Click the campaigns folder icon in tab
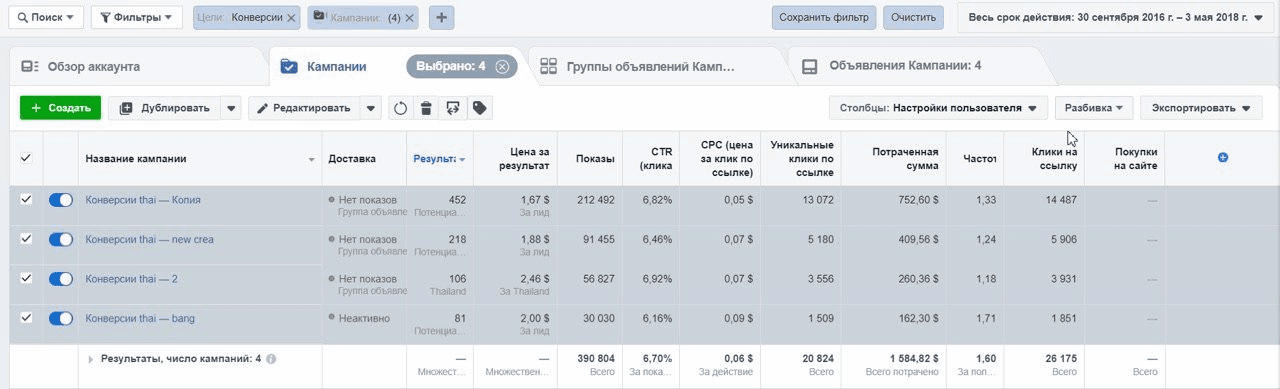The height and width of the screenshot is (389, 1280). click(x=289, y=67)
